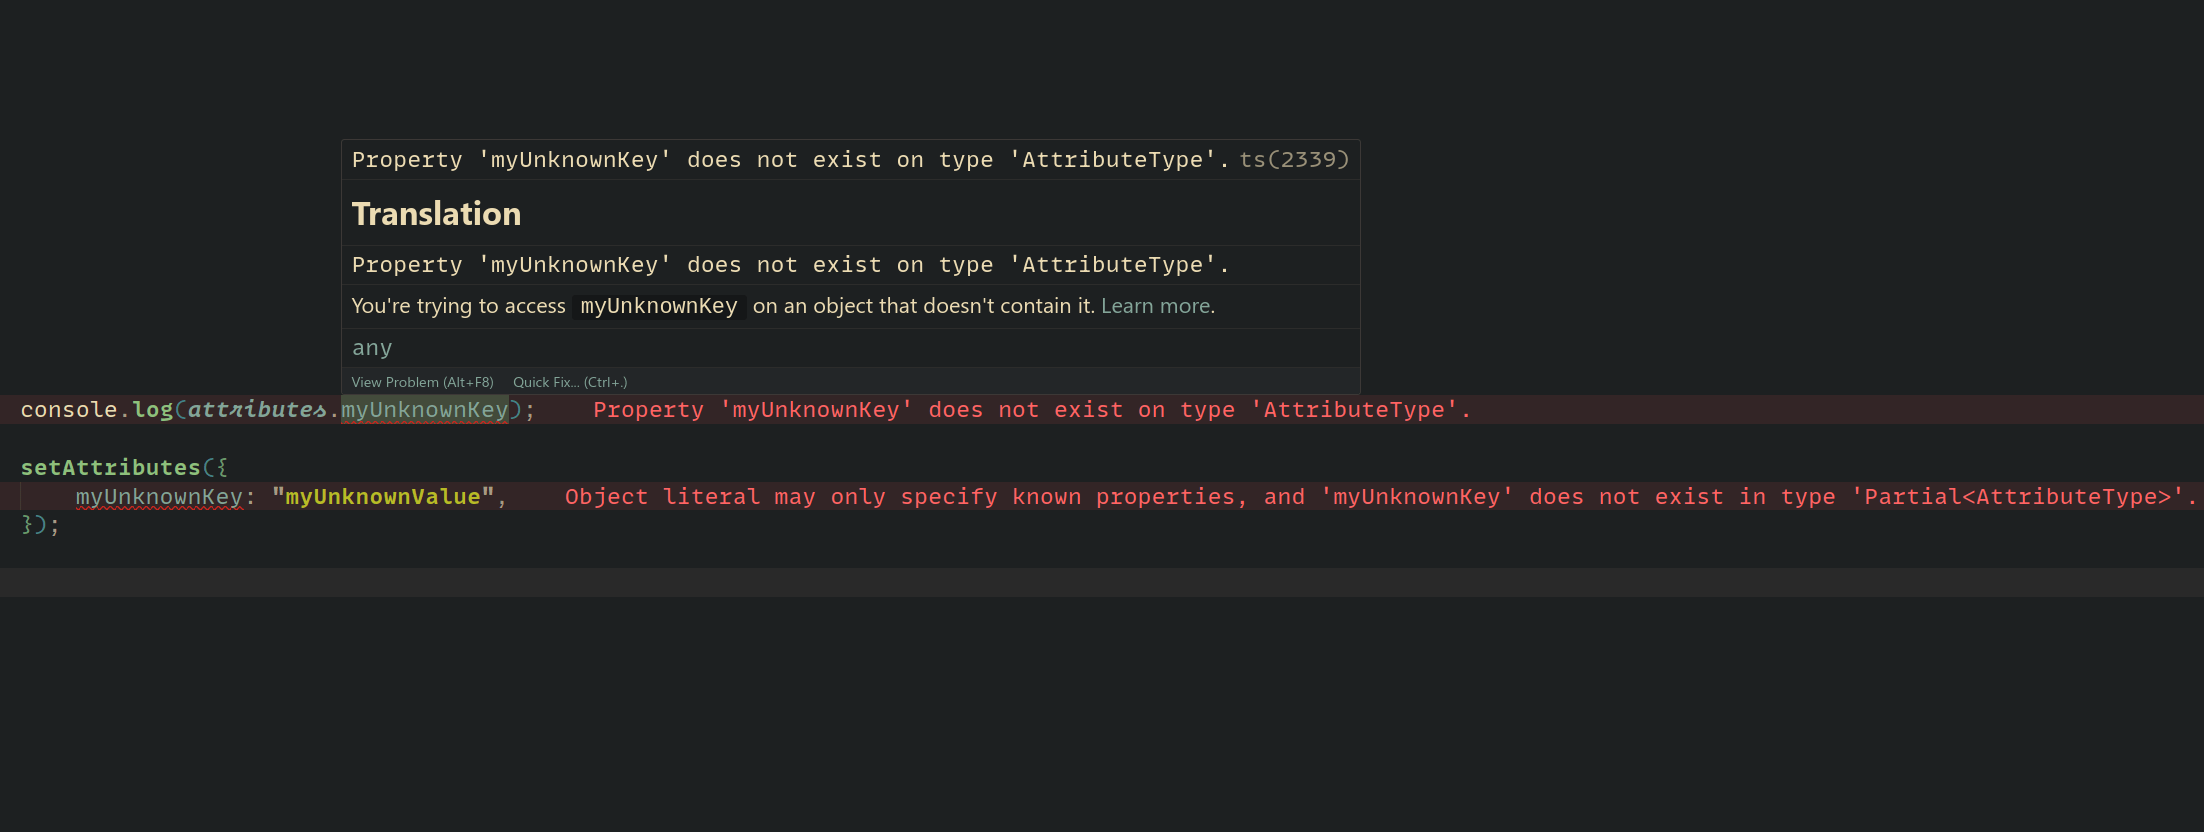Viewport: 2204px width, 832px height.
Task: Click myUnknownKey property inside setAttributes object
Action: click(x=159, y=497)
